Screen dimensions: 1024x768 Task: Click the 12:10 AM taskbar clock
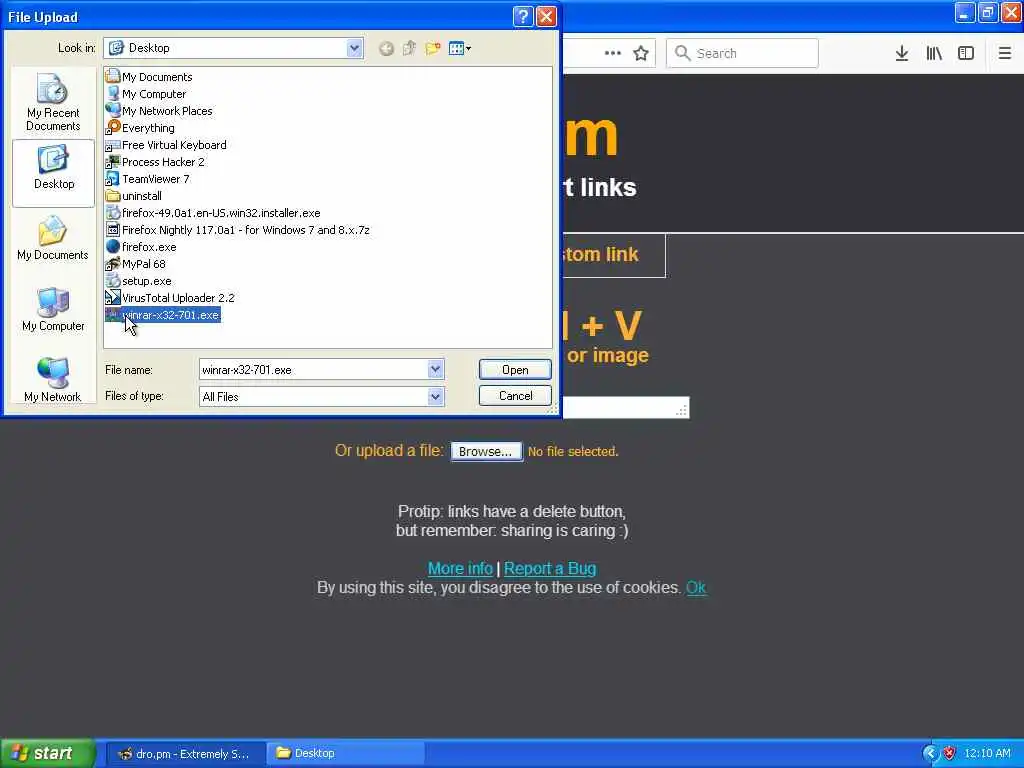987,753
